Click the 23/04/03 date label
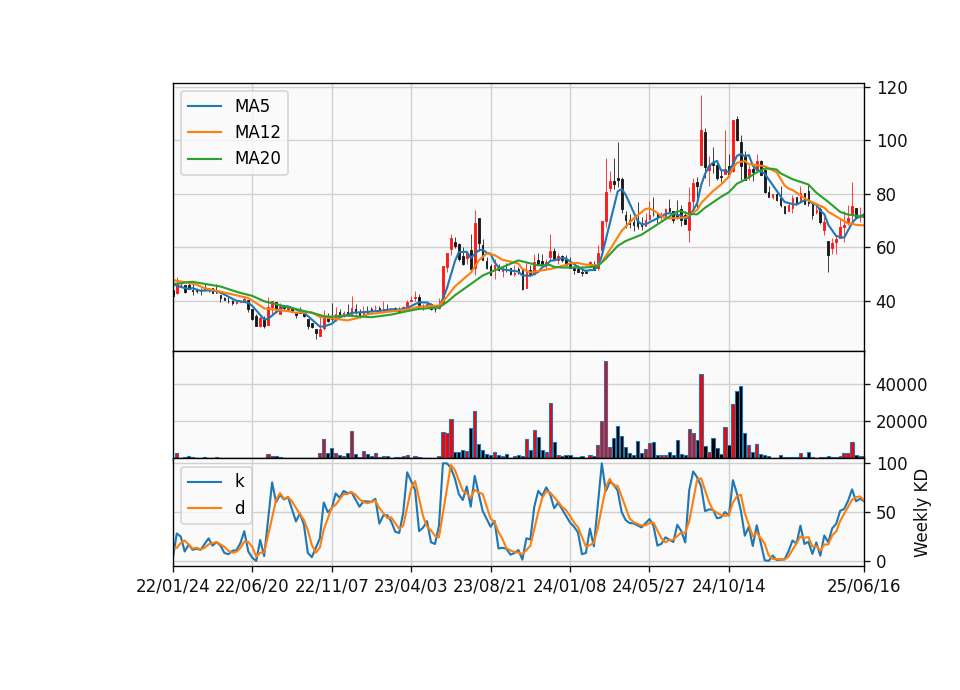The height and width of the screenshot is (690, 960). 411,586
